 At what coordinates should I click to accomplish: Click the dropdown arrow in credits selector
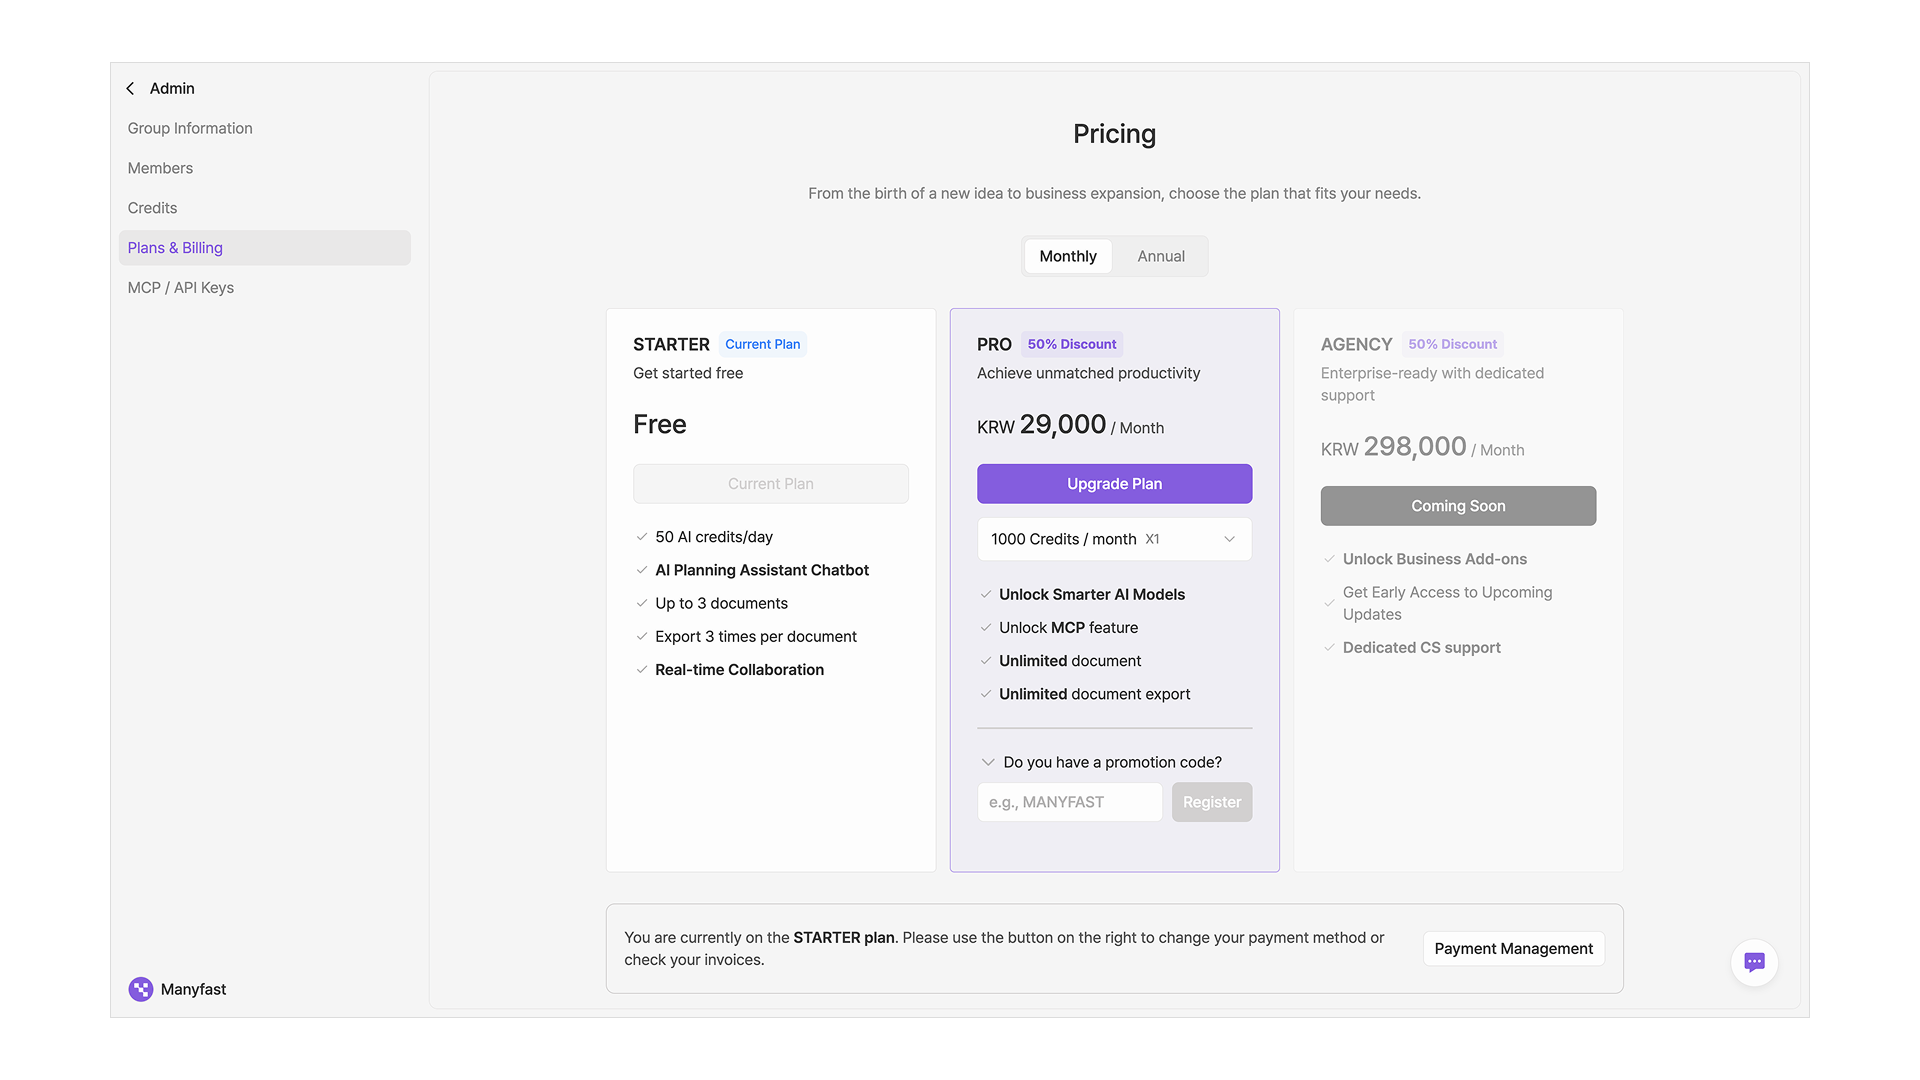coord(1229,539)
